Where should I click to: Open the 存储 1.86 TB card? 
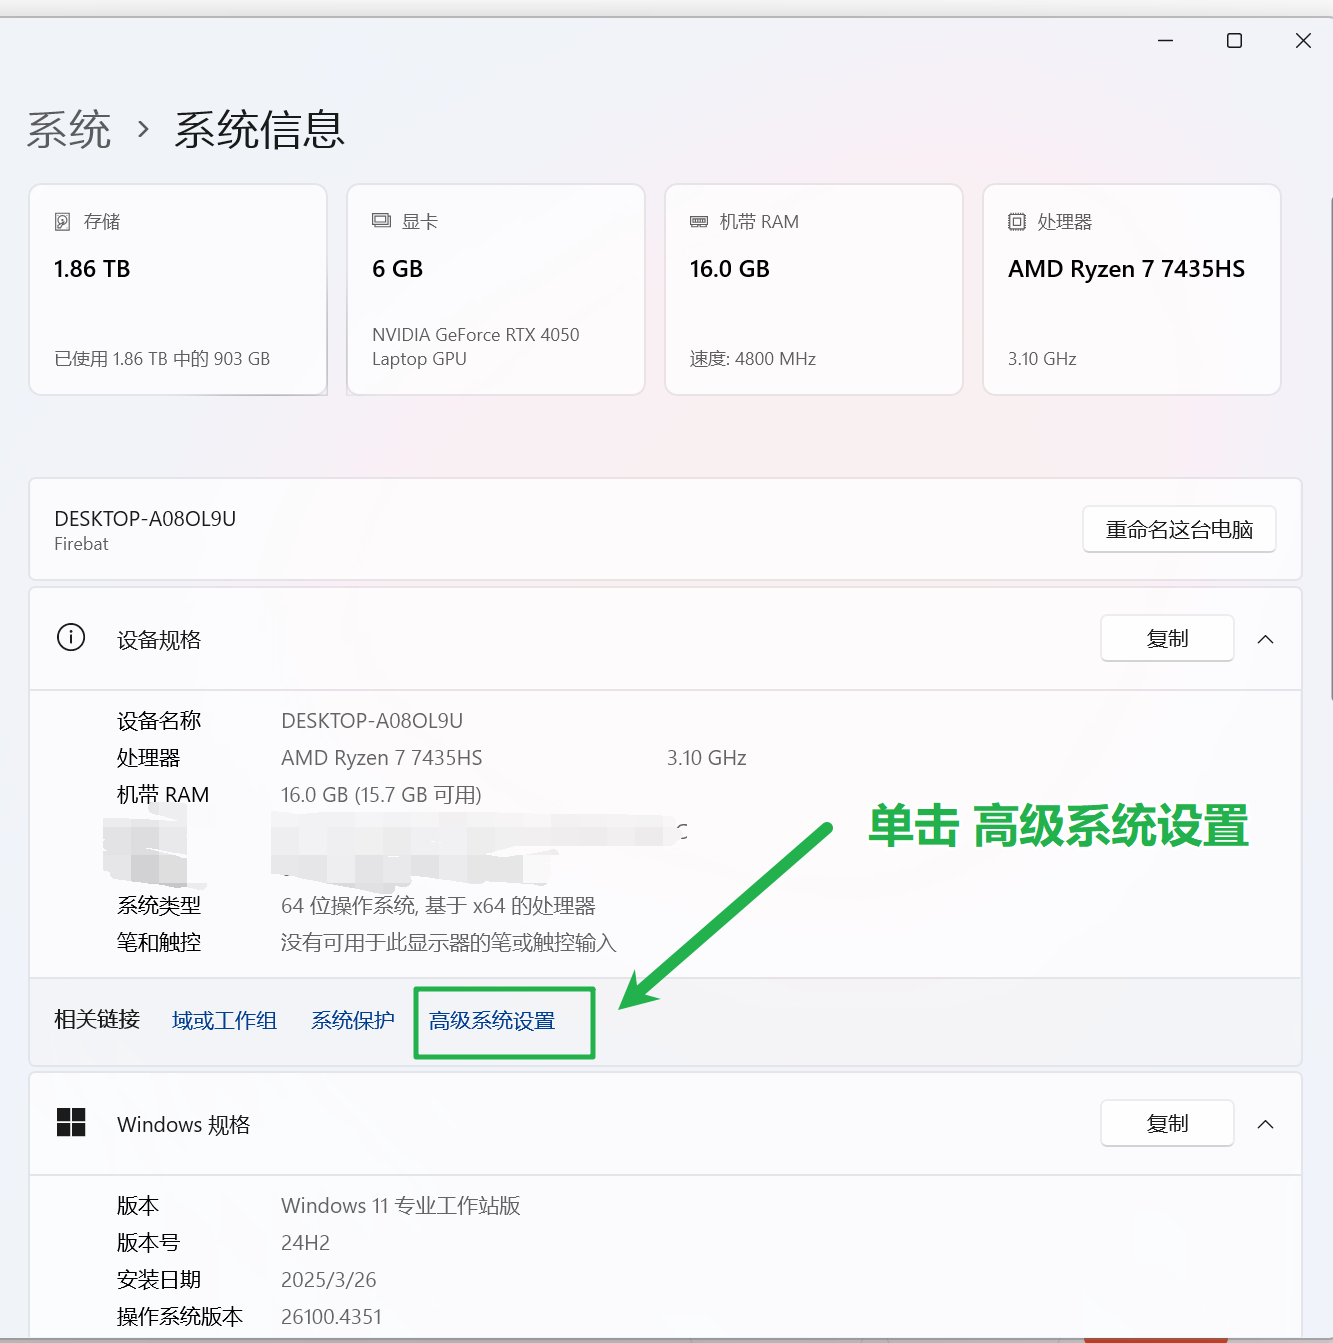click(178, 289)
